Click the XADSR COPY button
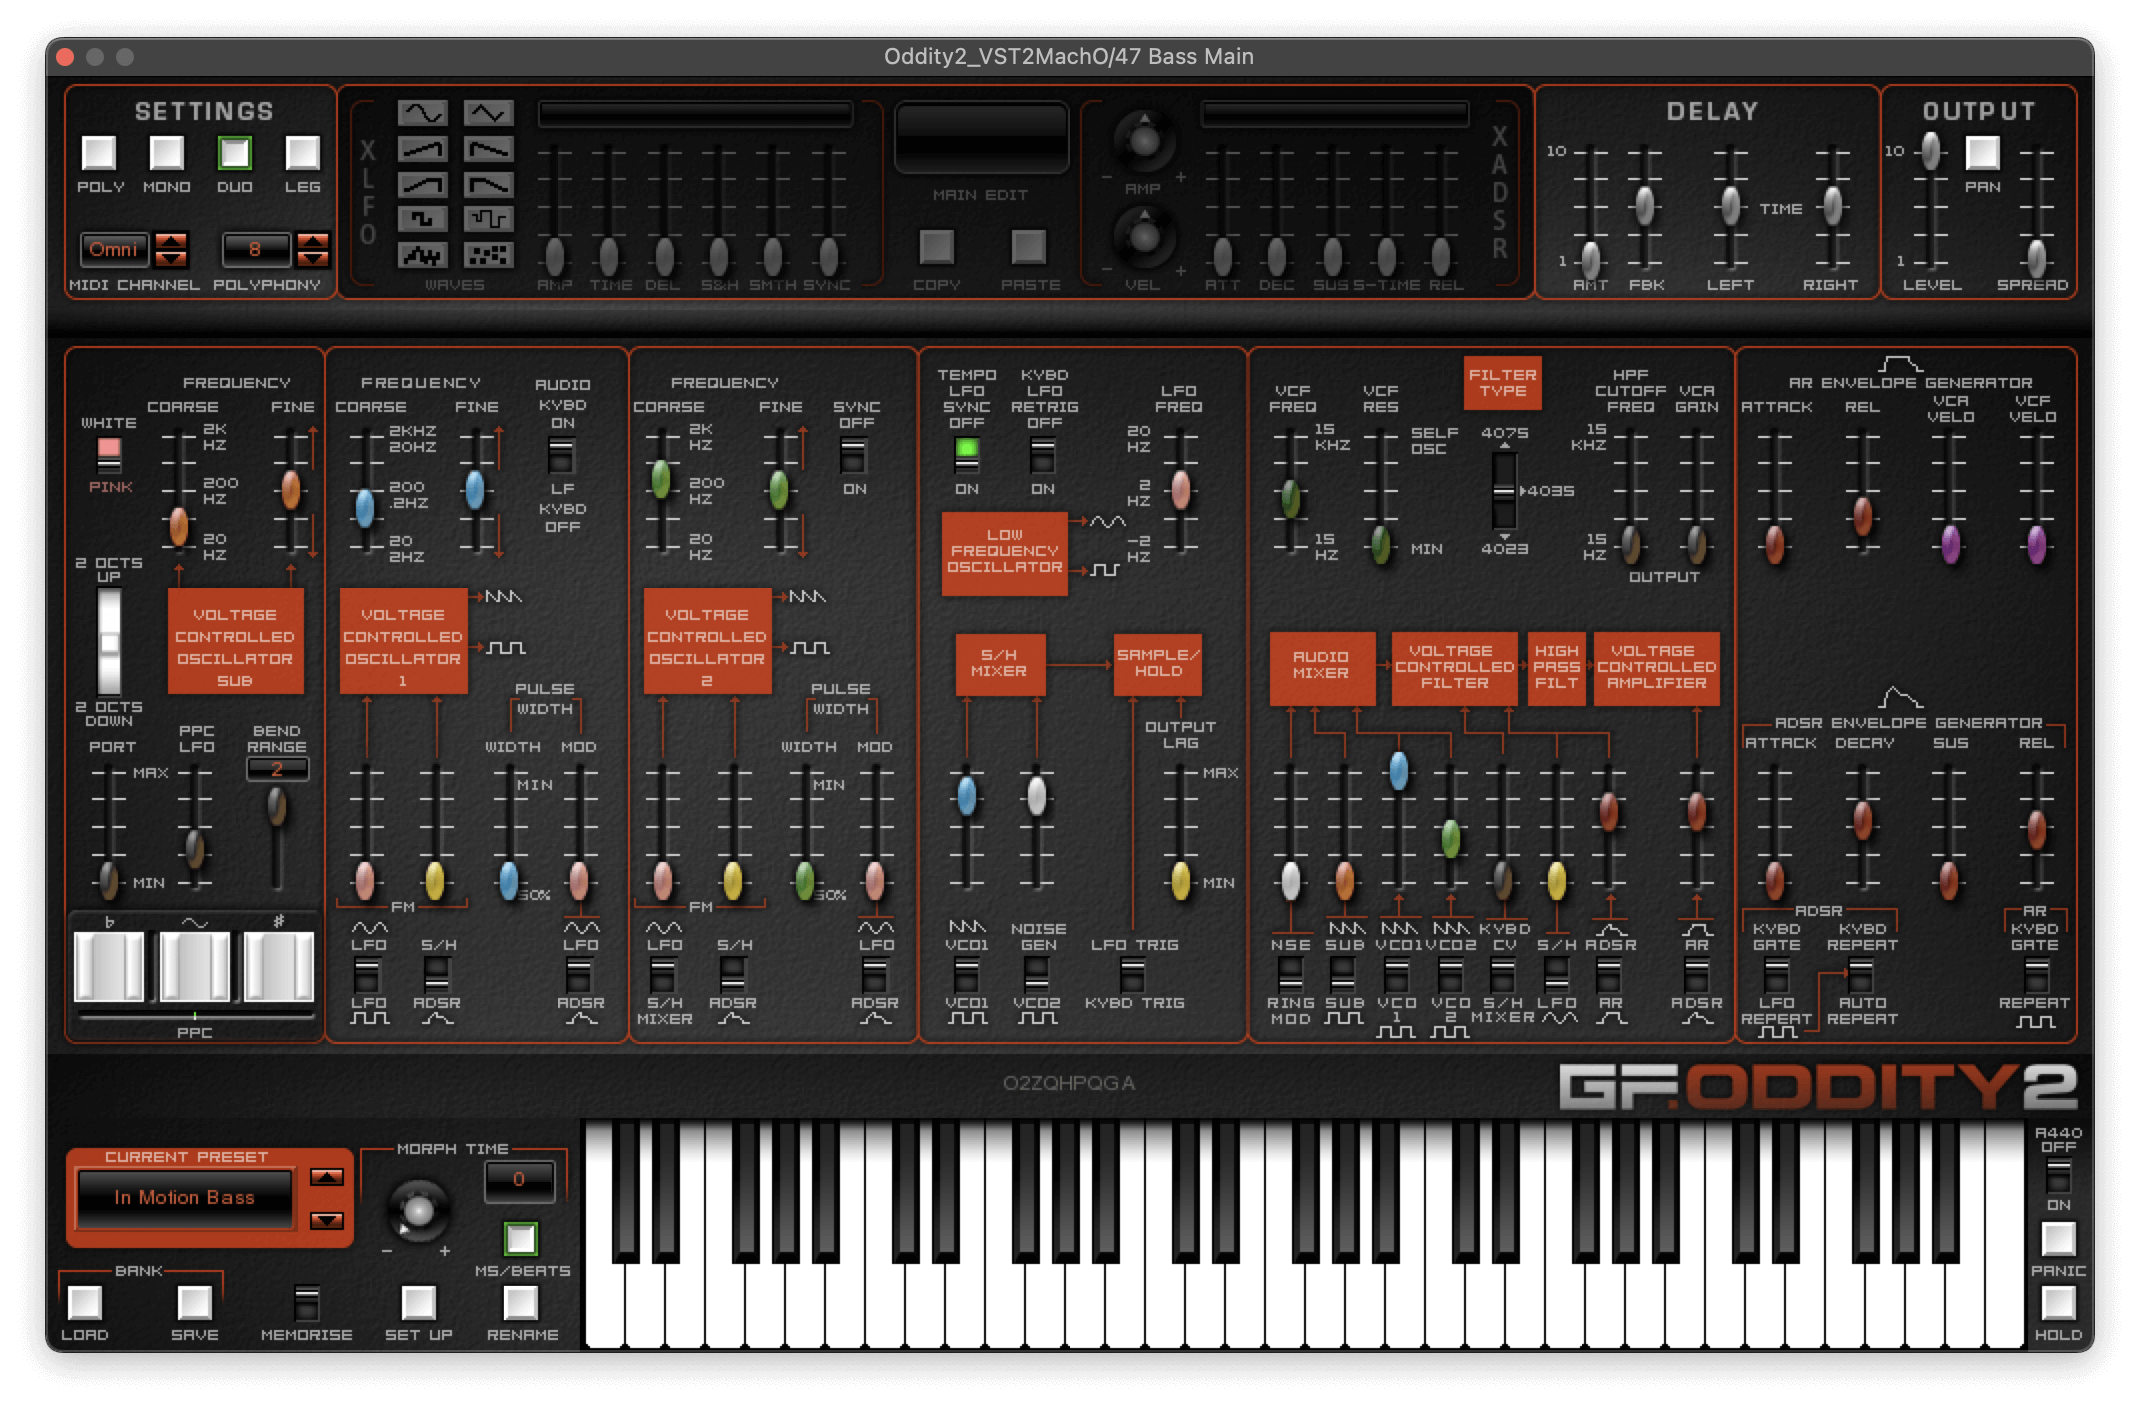The image size is (2140, 1406). [x=936, y=246]
